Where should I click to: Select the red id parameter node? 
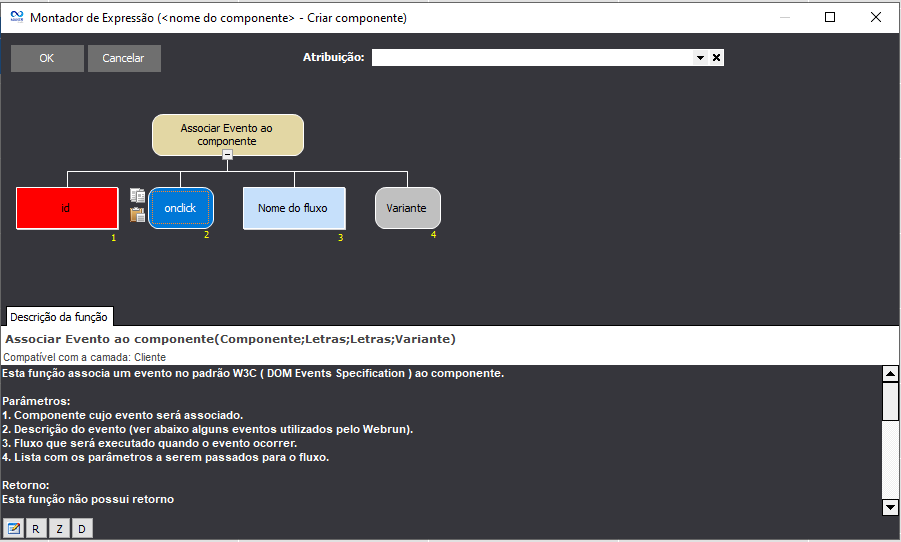(66, 208)
